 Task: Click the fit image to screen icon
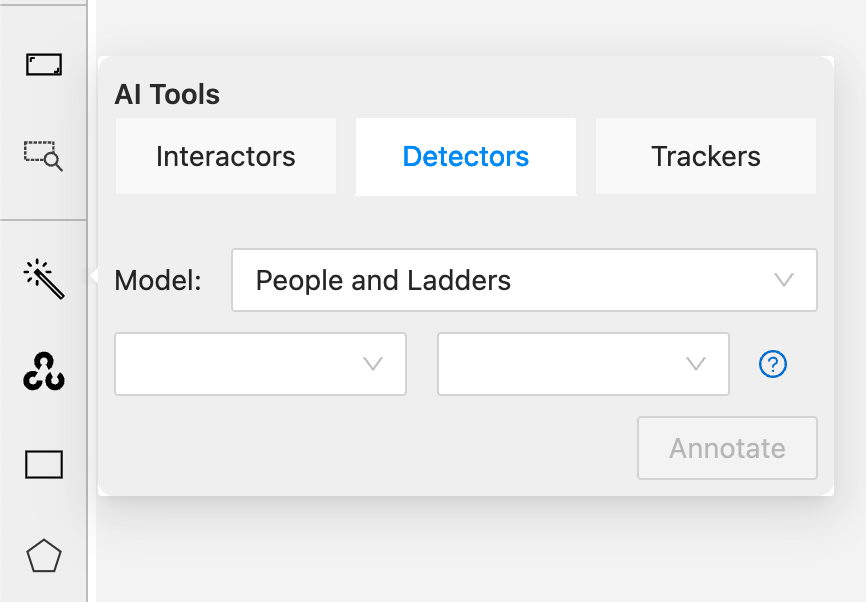click(x=44, y=65)
